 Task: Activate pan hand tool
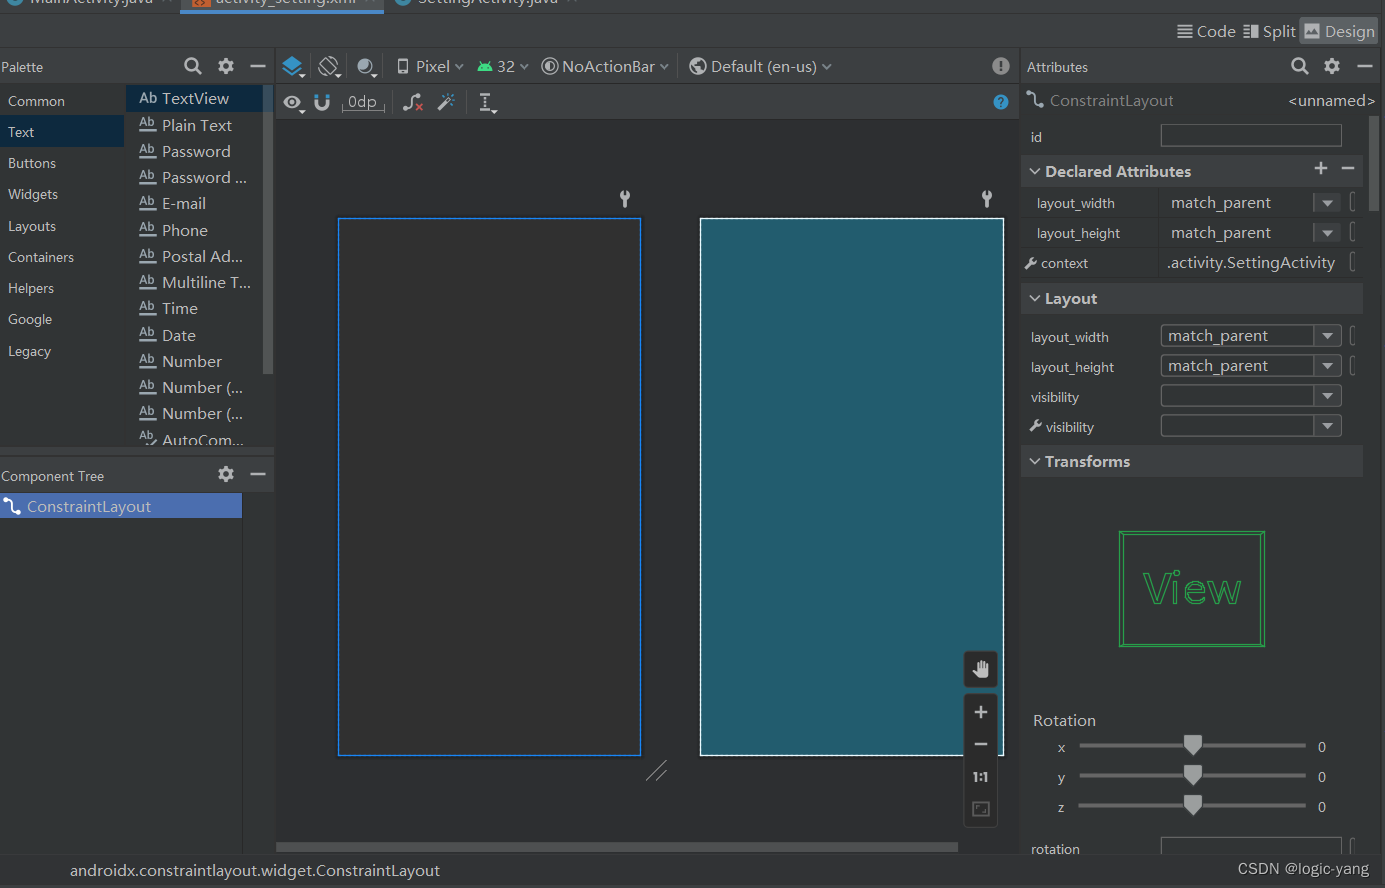click(x=981, y=669)
